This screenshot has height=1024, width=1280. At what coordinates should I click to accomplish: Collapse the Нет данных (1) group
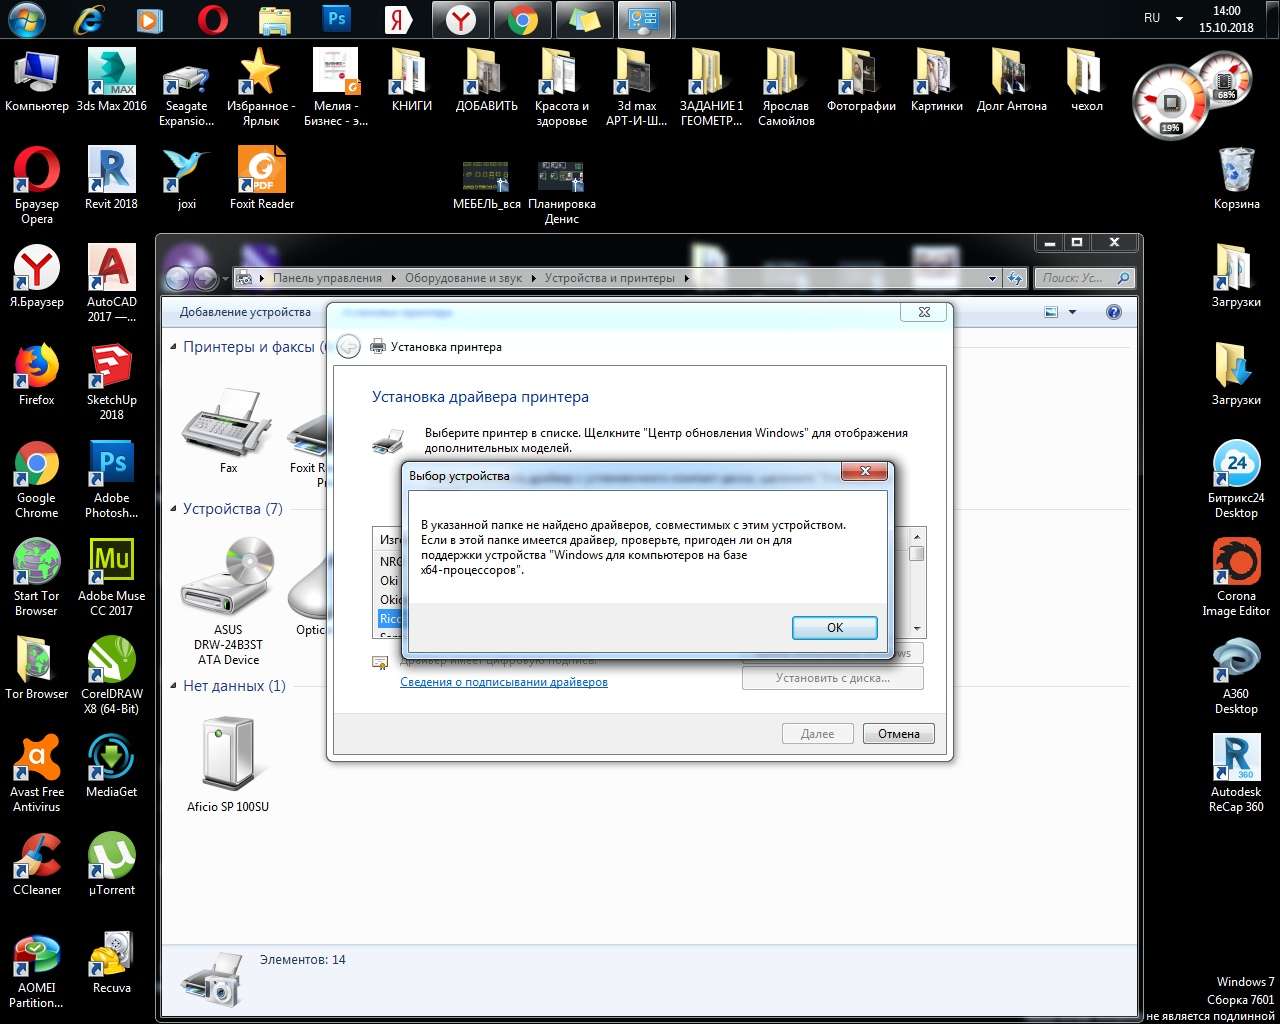tap(173, 686)
